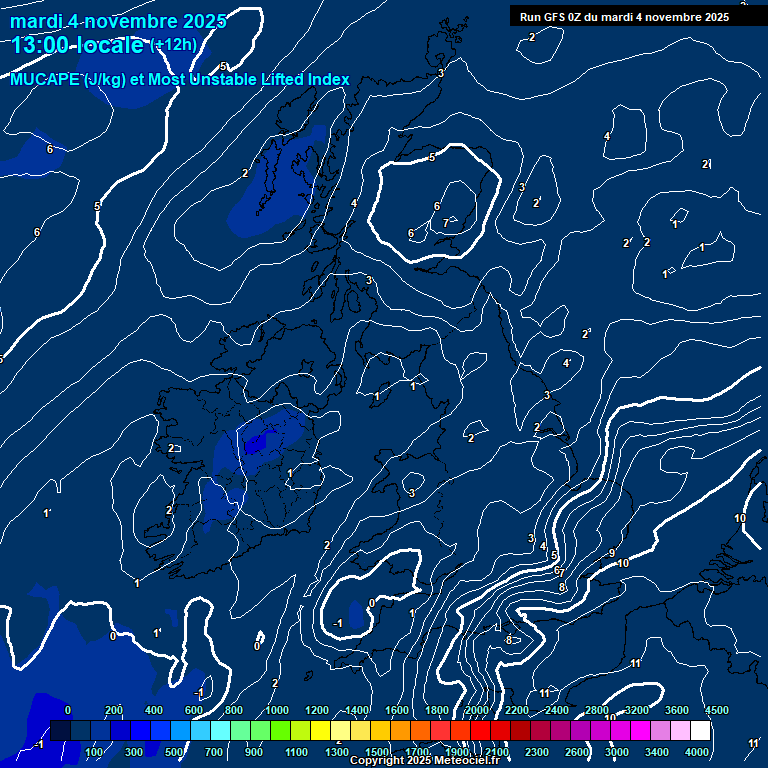The width and height of the screenshot is (768, 768).
Task: Click the contour label "9" on the map
Action: tap(612, 553)
